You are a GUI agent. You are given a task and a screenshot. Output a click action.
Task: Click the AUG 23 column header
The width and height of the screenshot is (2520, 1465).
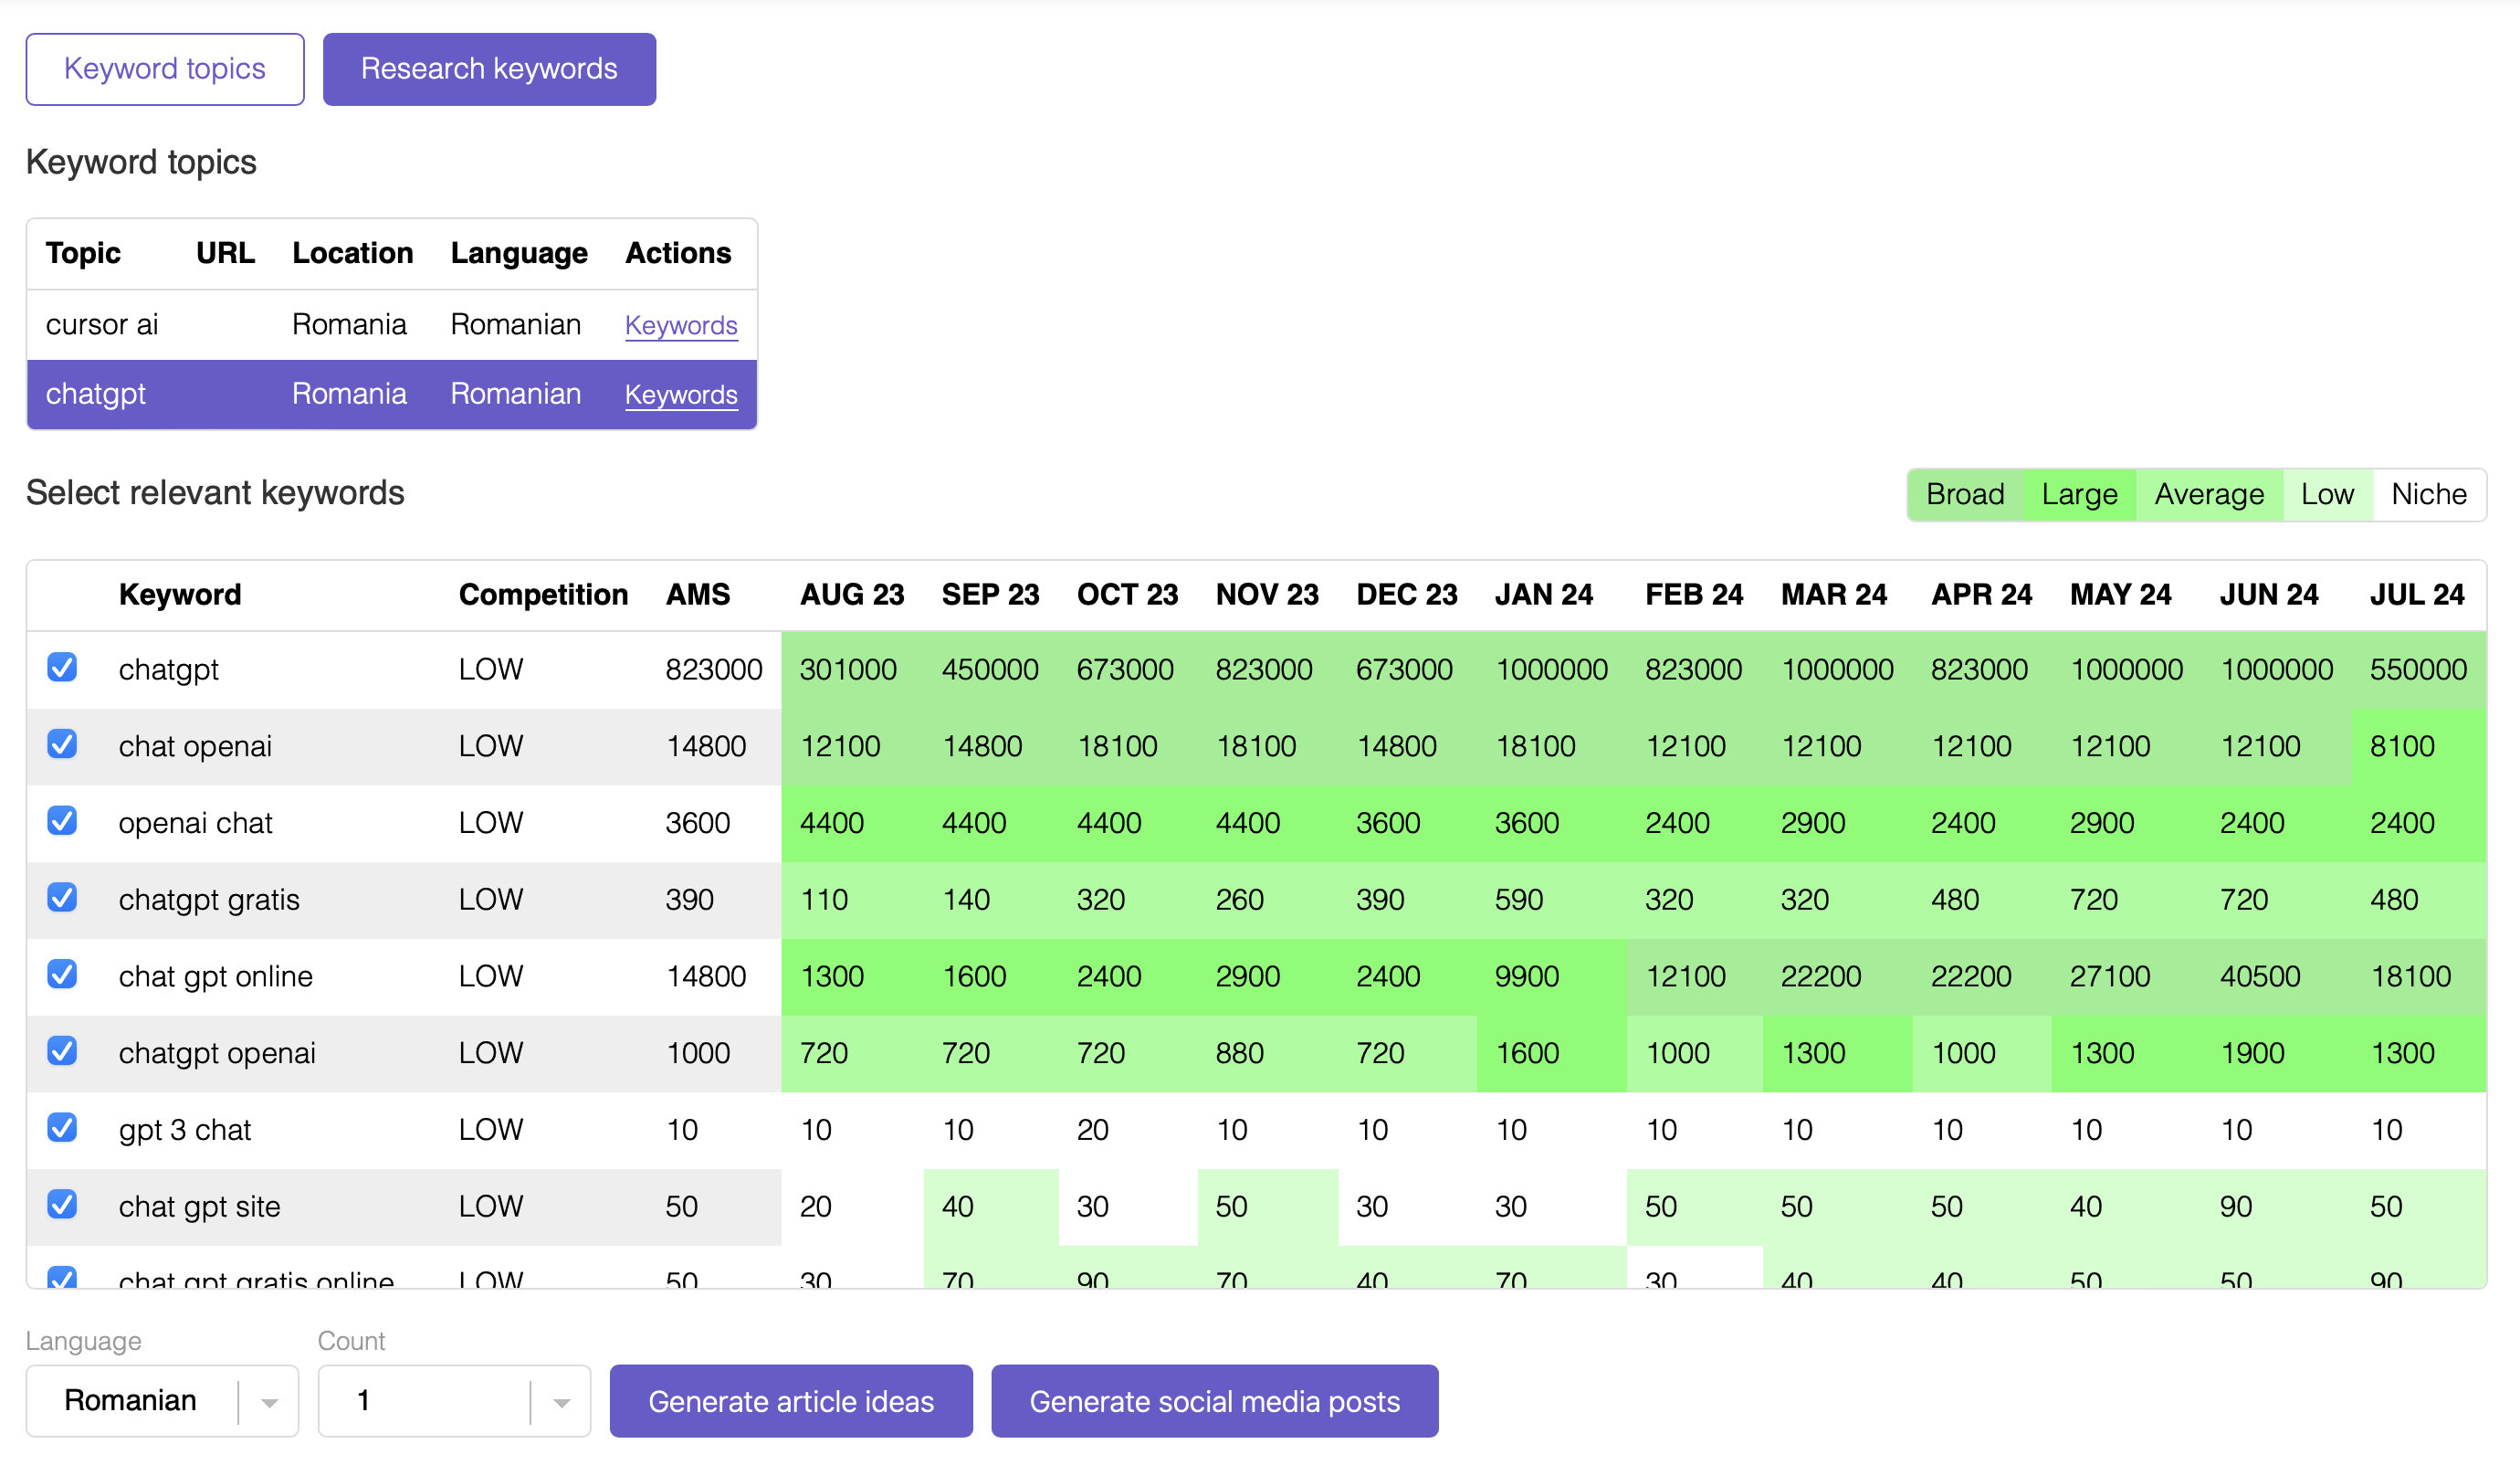tap(852, 595)
